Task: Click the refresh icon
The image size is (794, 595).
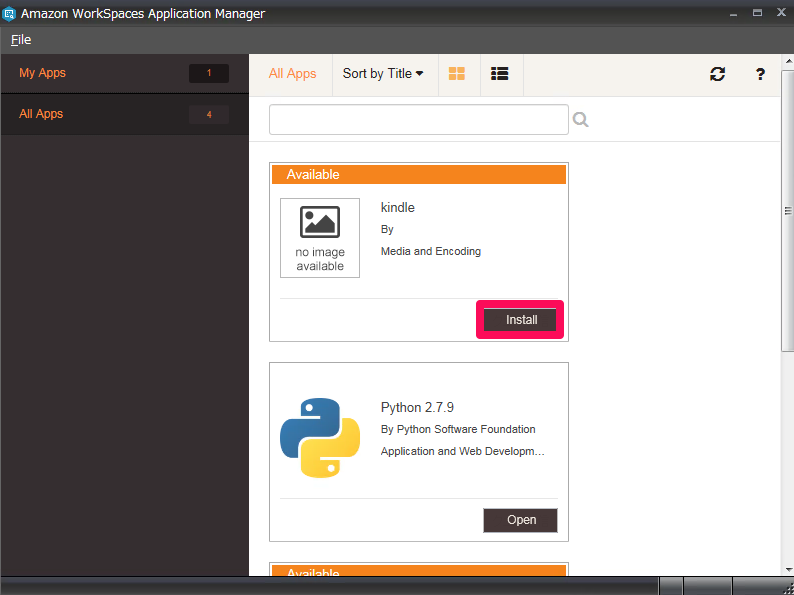Action: click(718, 74)
